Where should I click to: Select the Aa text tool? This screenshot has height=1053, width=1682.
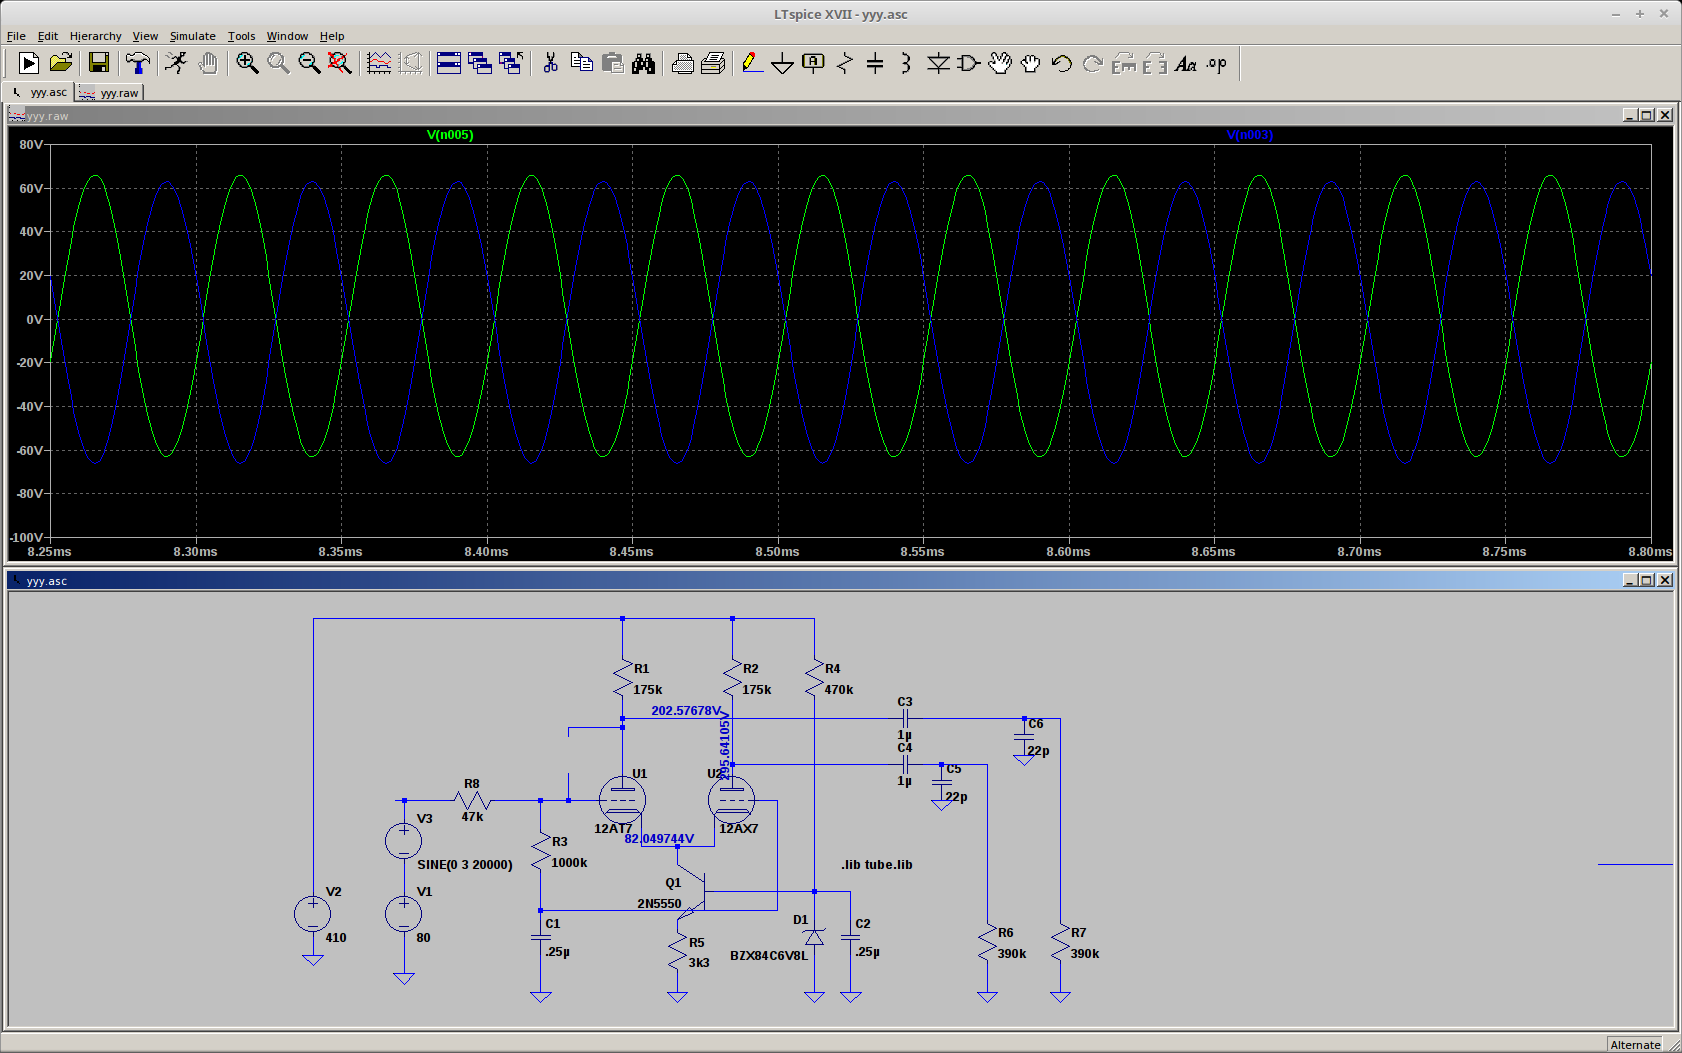pyautogui.click(x=1185, y=63)
